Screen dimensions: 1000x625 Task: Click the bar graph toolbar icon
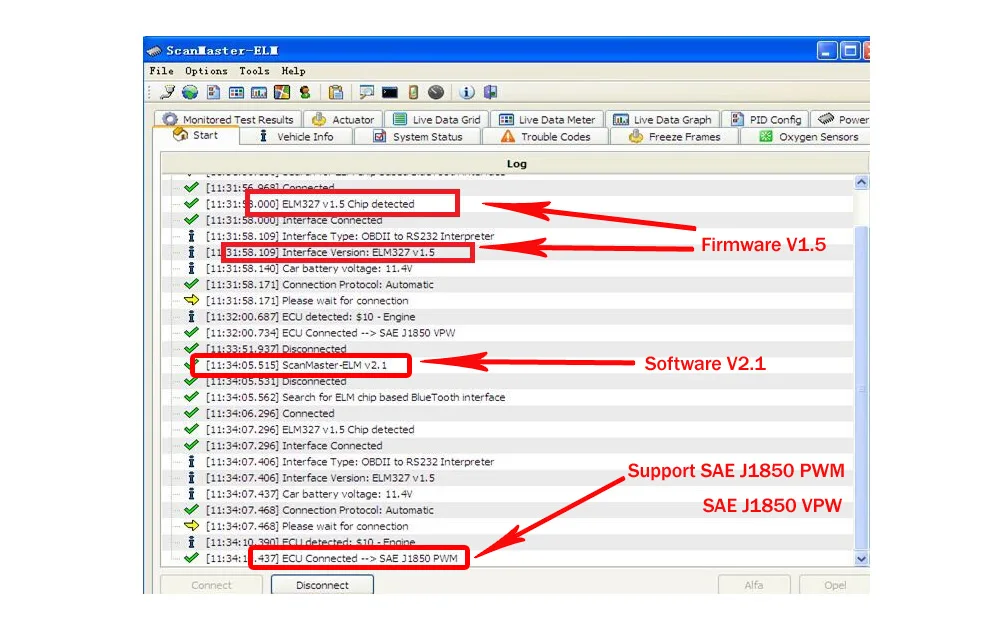[259, 92]
